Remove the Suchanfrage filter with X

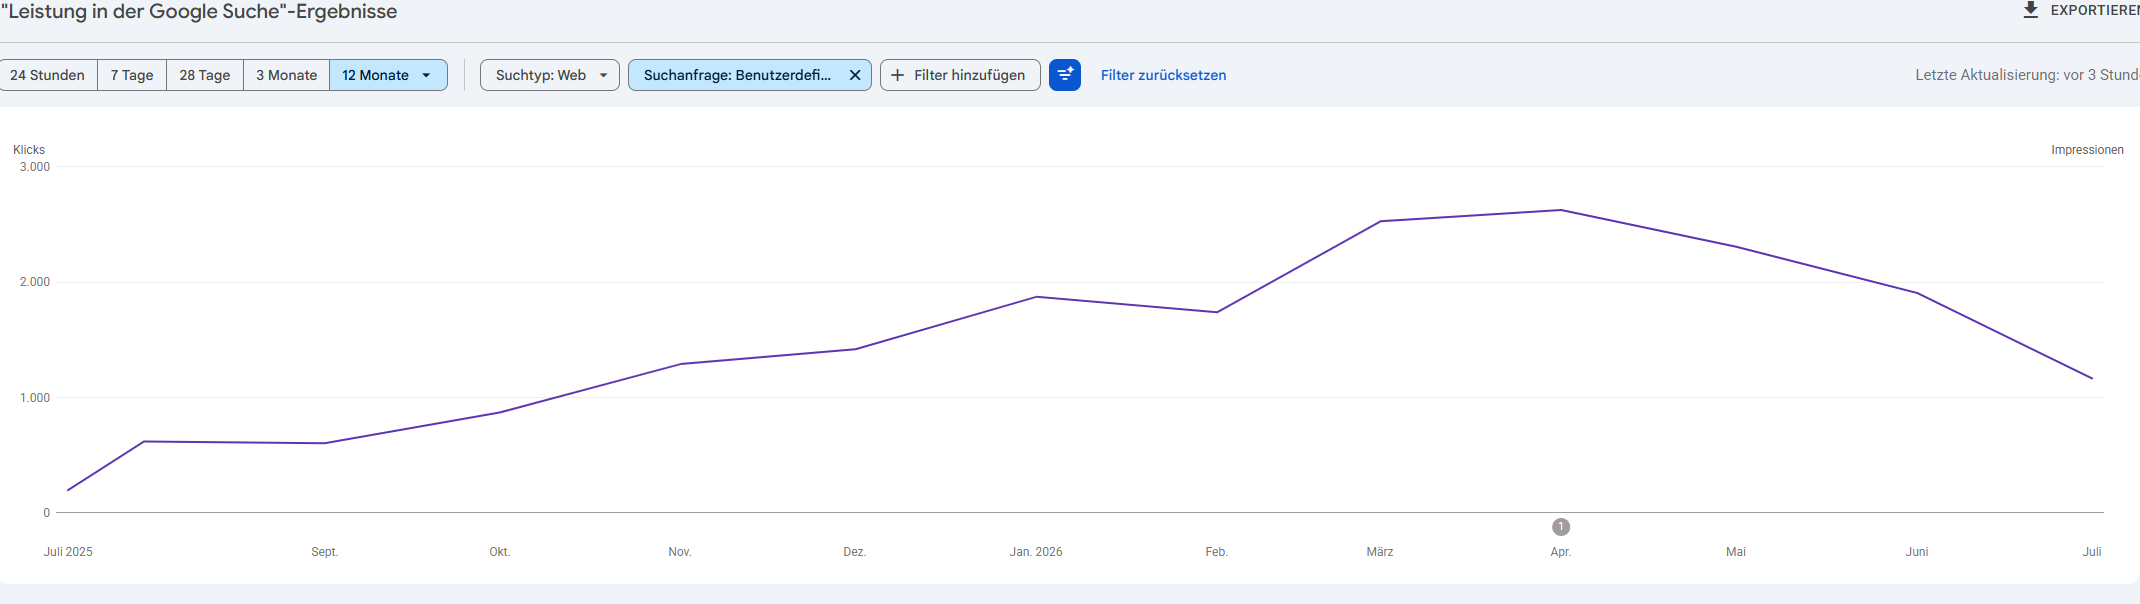click(855, 75)
